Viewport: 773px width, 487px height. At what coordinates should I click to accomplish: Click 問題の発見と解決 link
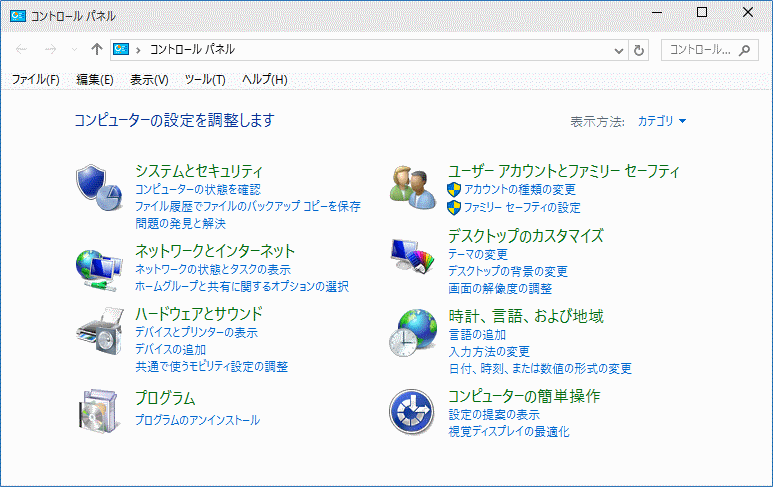point(180,224)
